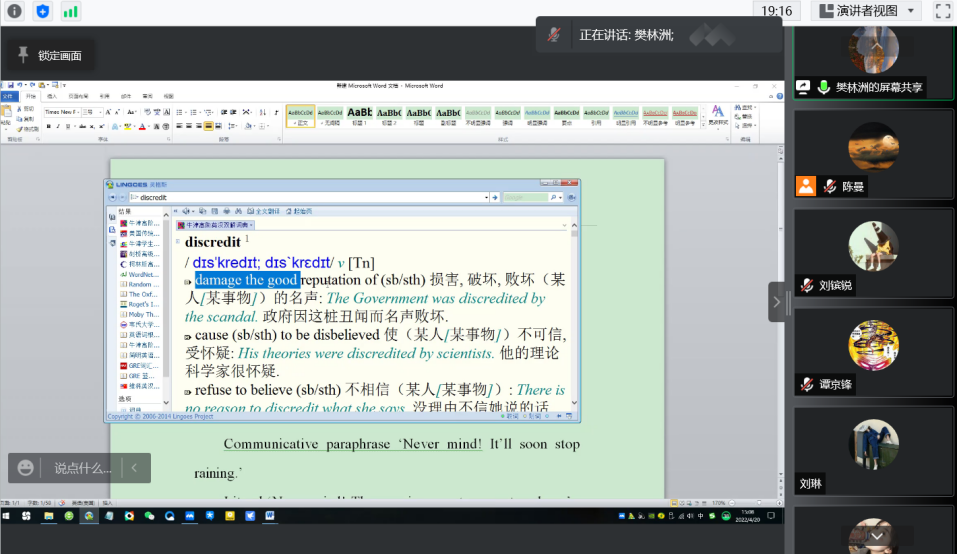Click the Lingoes back navigation arrow
957x554 pixels.
tap(112, 198)
